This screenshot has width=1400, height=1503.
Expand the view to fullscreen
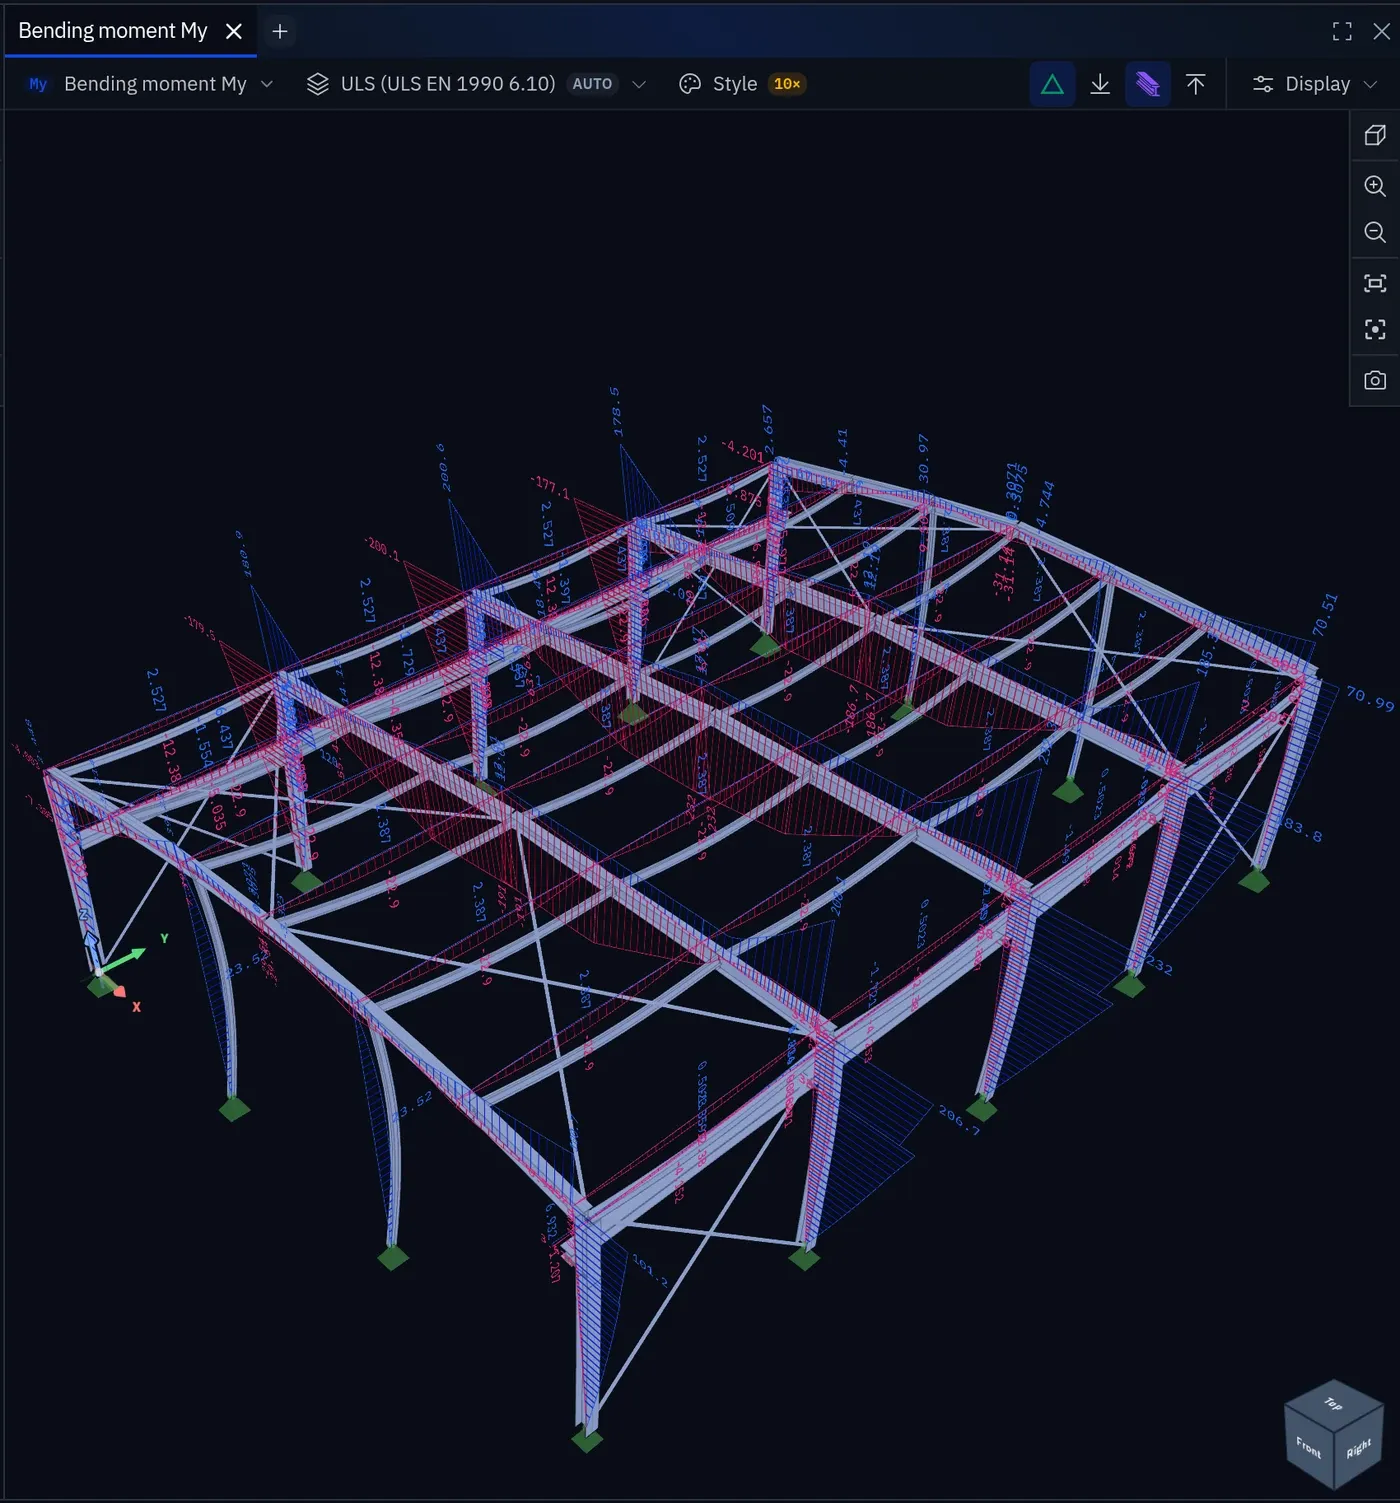click(x=1342, y=31)
